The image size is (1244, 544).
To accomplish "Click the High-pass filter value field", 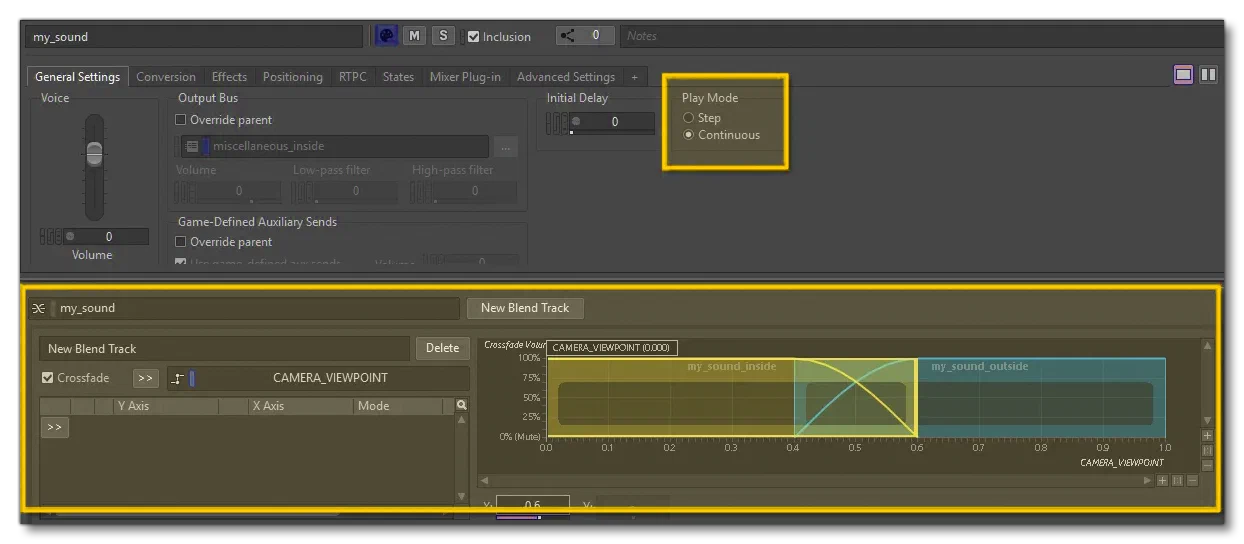I will [x=475, y=190].
